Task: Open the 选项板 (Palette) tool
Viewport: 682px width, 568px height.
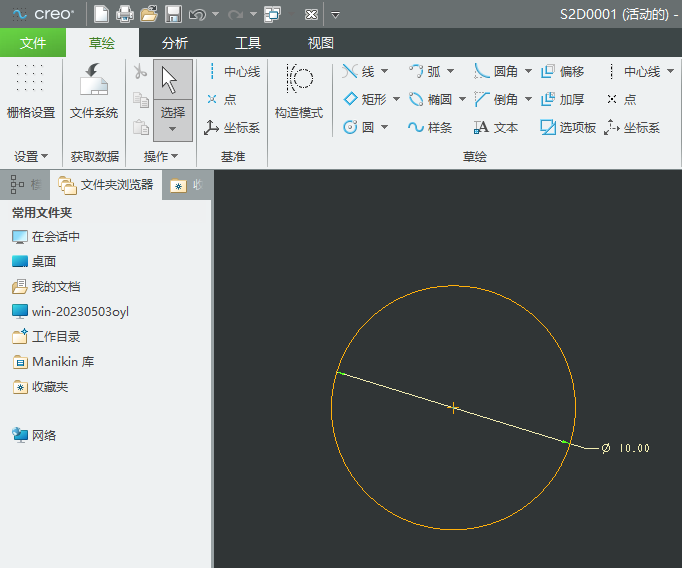Action: (x=568, y=128)
